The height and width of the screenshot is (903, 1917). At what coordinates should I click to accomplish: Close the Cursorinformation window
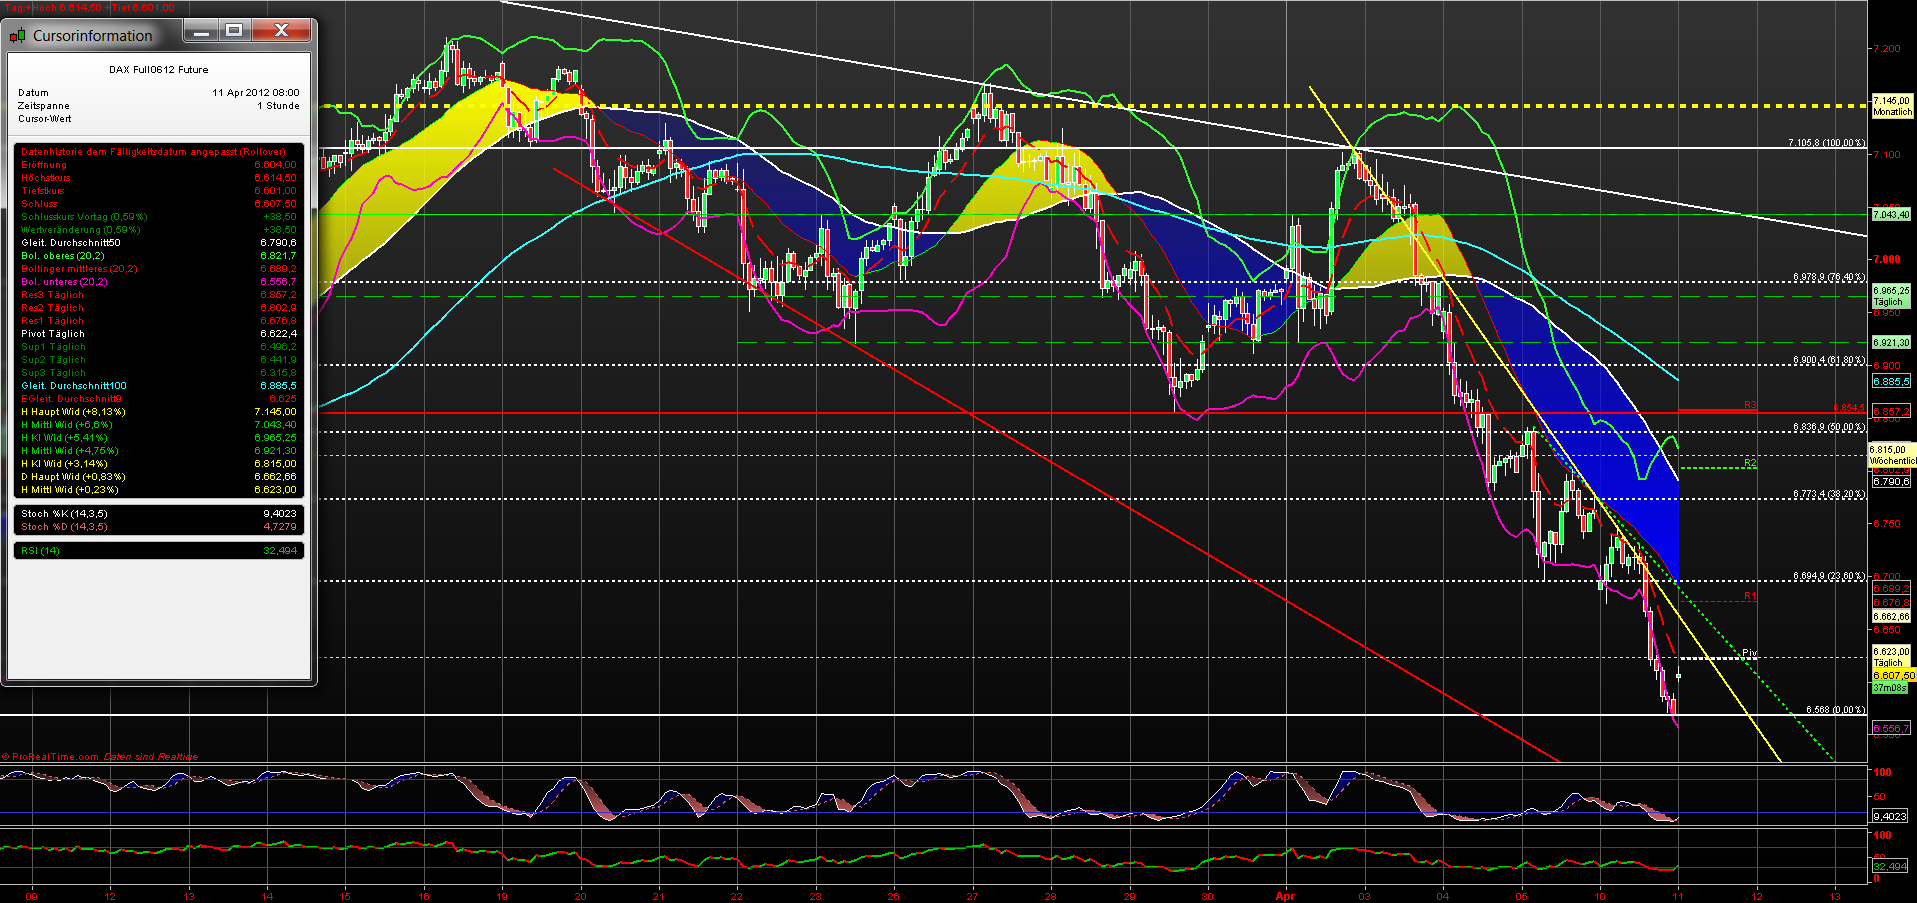(x=281, y=31)
